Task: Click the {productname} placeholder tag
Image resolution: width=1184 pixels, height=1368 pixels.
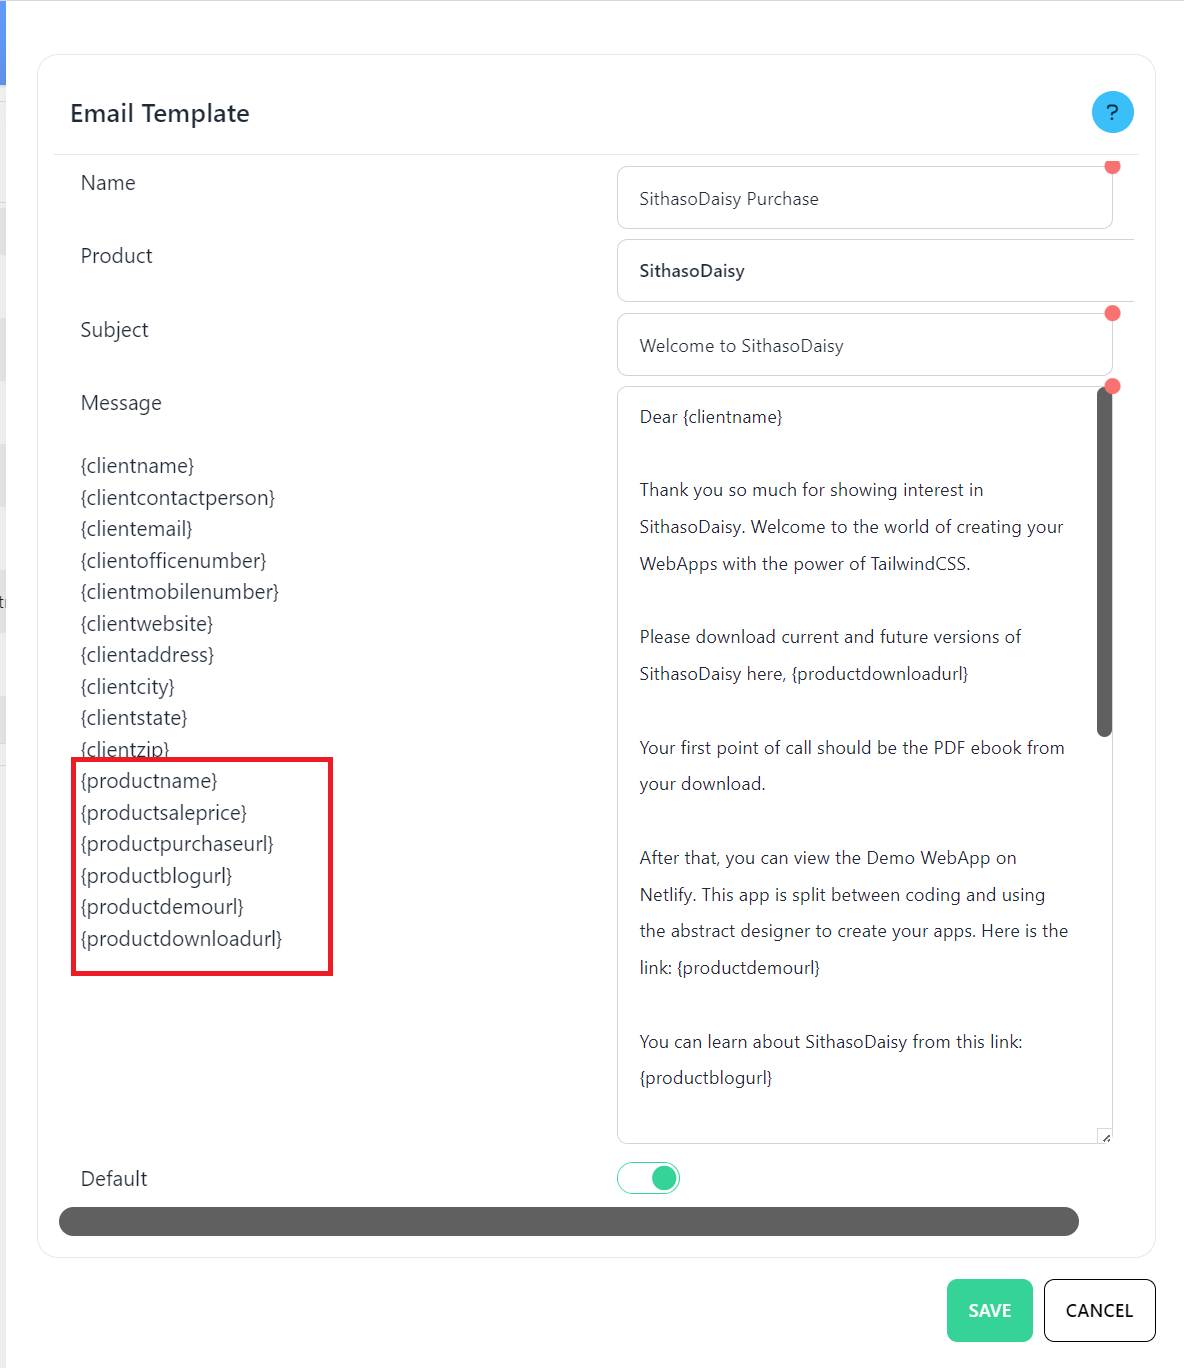Action: pos(149,781)
